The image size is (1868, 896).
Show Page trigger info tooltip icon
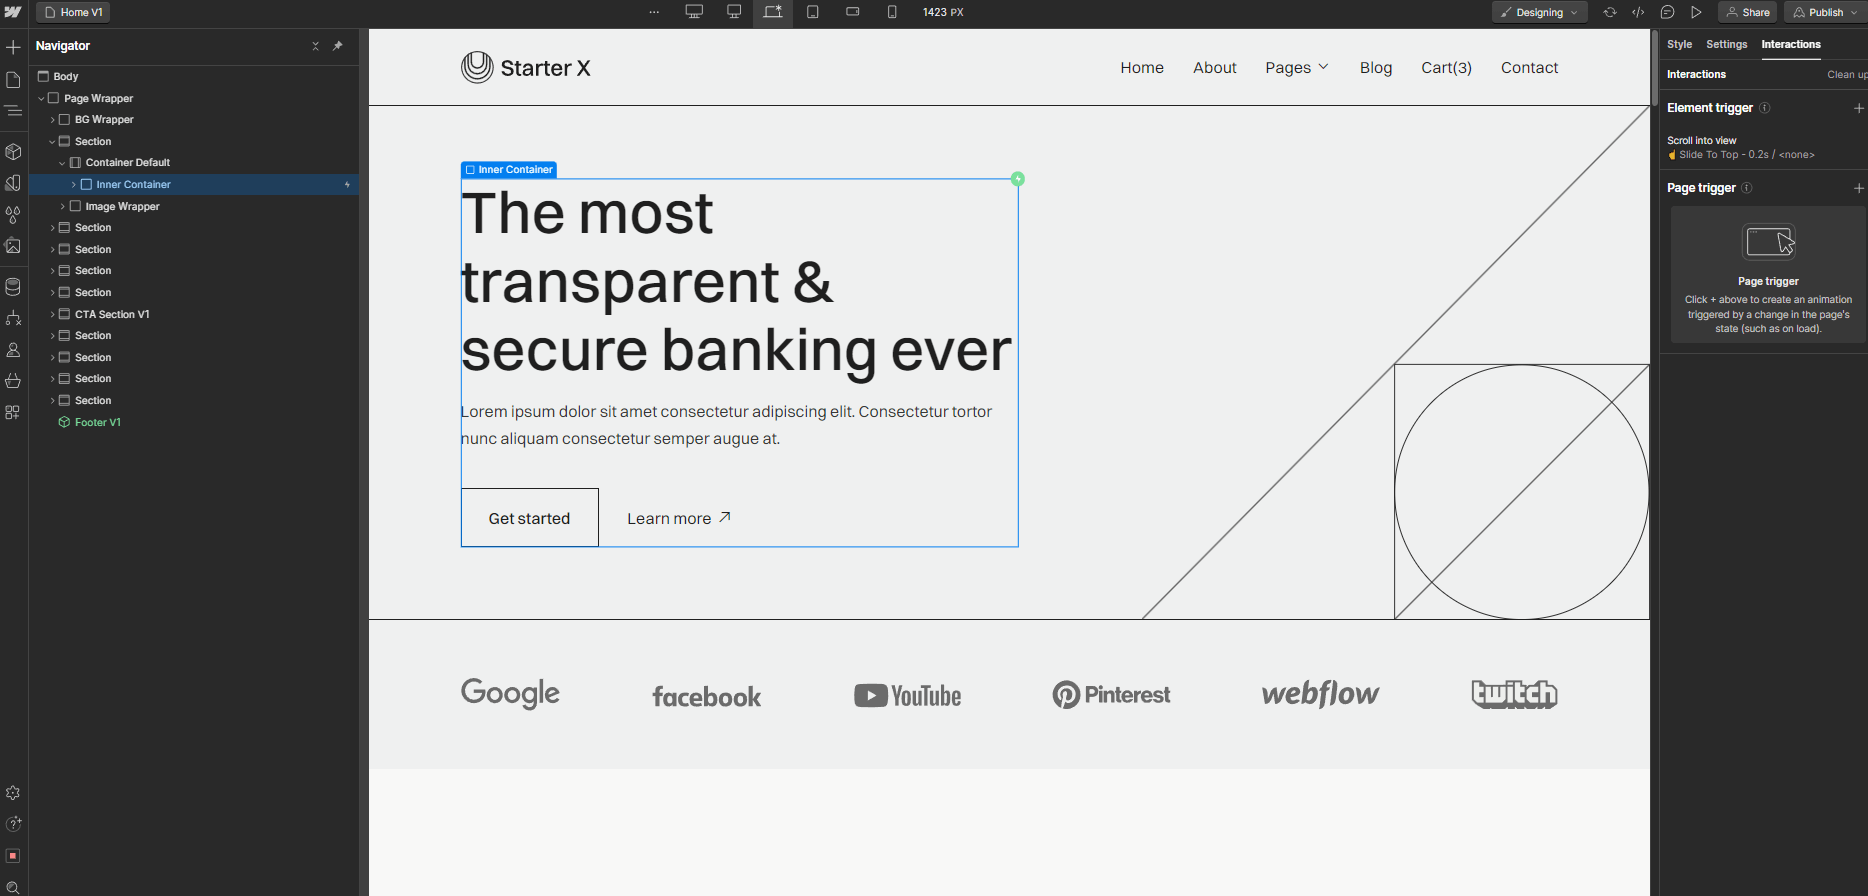1747,188
